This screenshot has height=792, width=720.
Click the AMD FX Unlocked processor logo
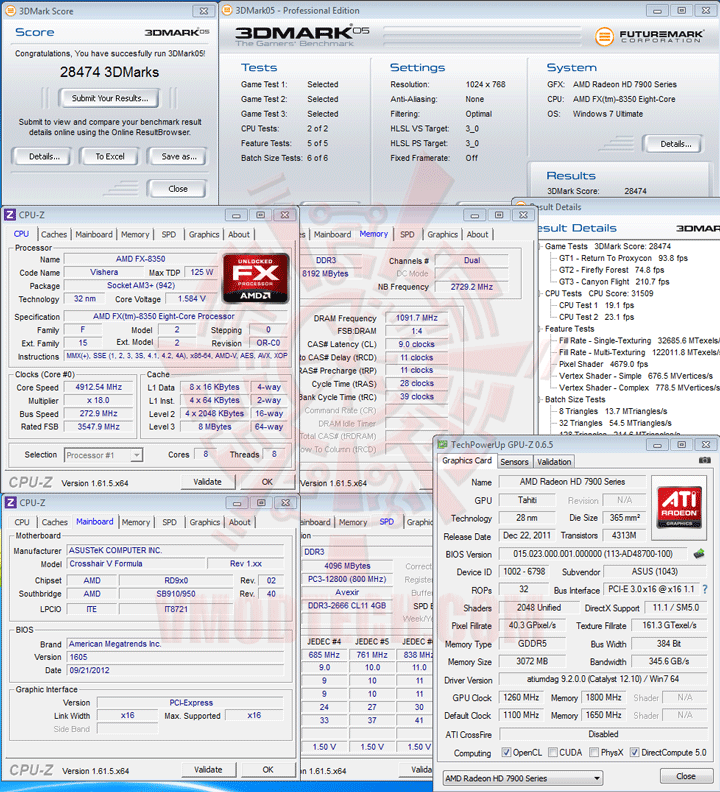point(256,278)
